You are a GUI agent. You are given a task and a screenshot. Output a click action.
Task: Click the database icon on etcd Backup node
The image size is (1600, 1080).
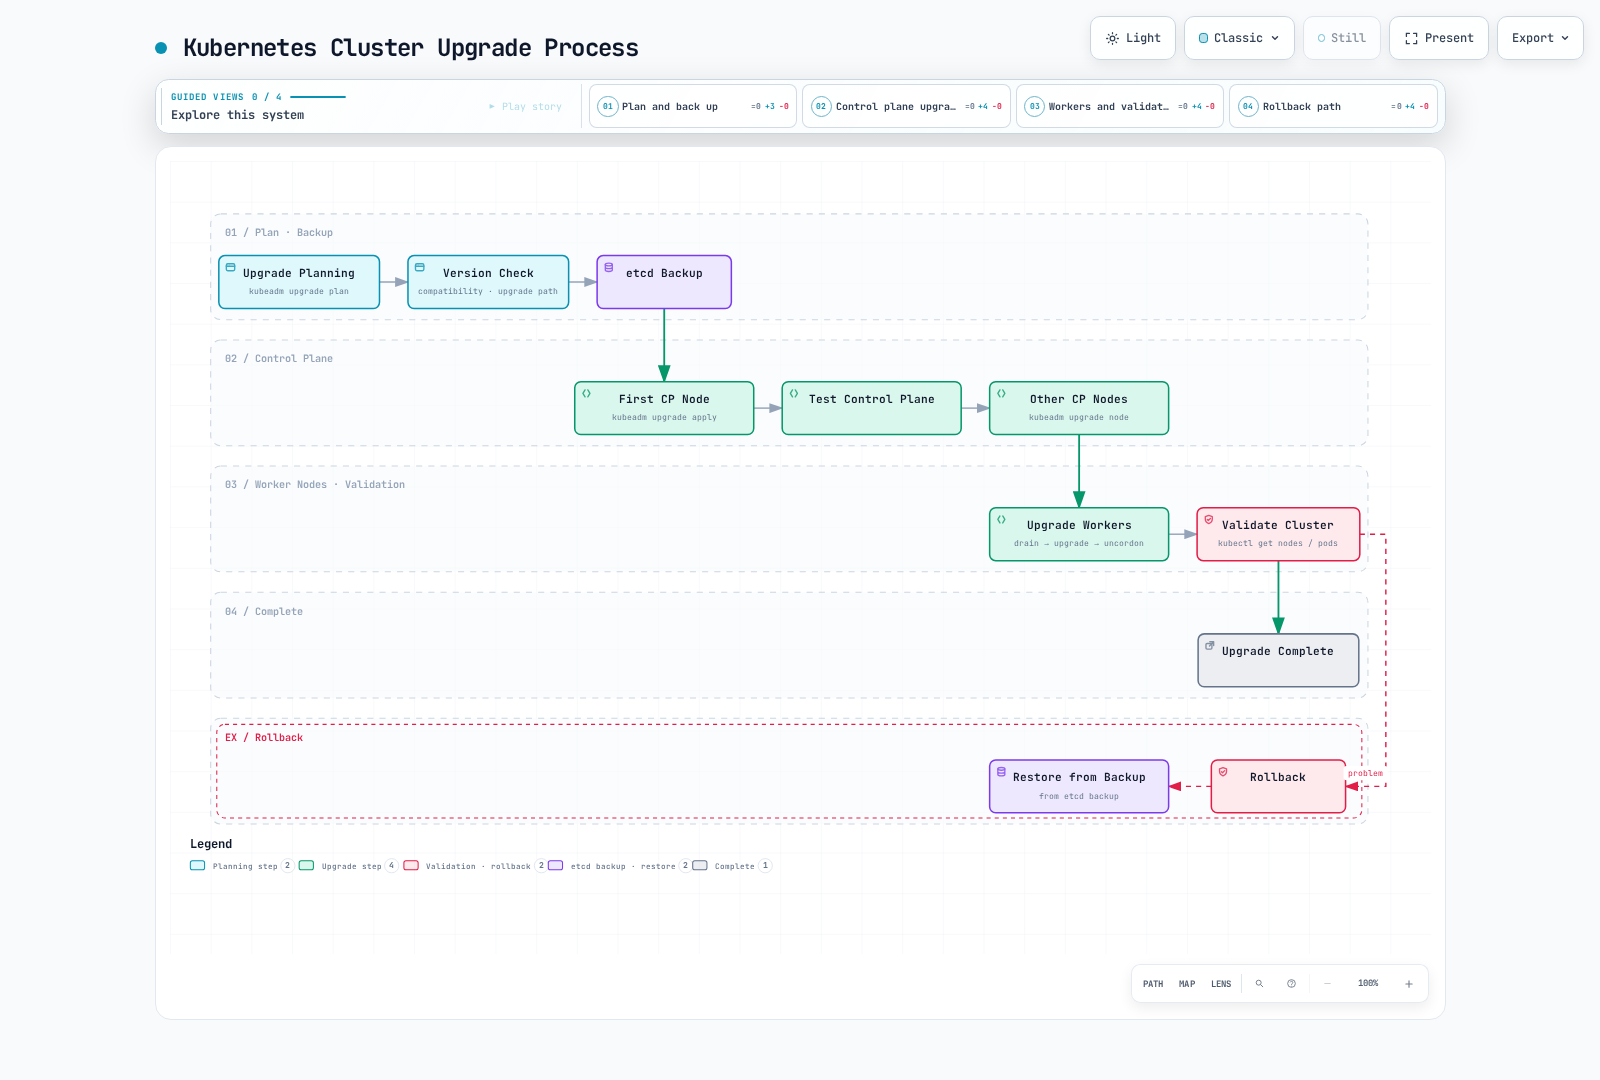[608, 268]
